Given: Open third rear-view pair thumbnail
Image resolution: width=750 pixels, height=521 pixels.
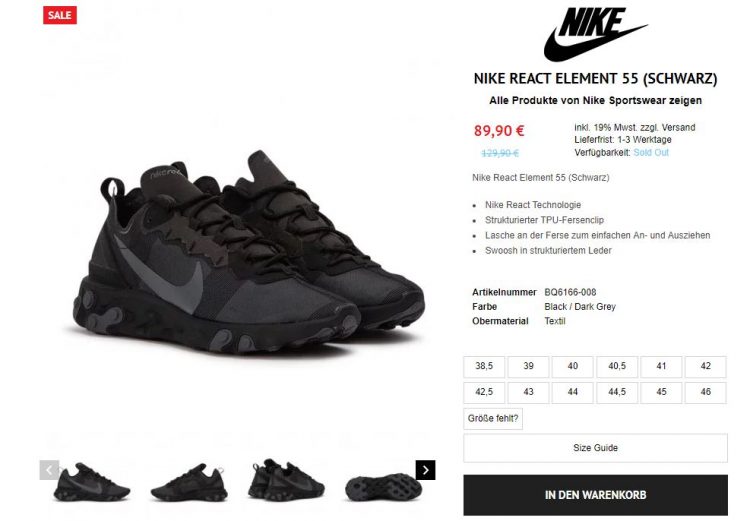Looking at the screenshot, I should [x=286, y=480].
